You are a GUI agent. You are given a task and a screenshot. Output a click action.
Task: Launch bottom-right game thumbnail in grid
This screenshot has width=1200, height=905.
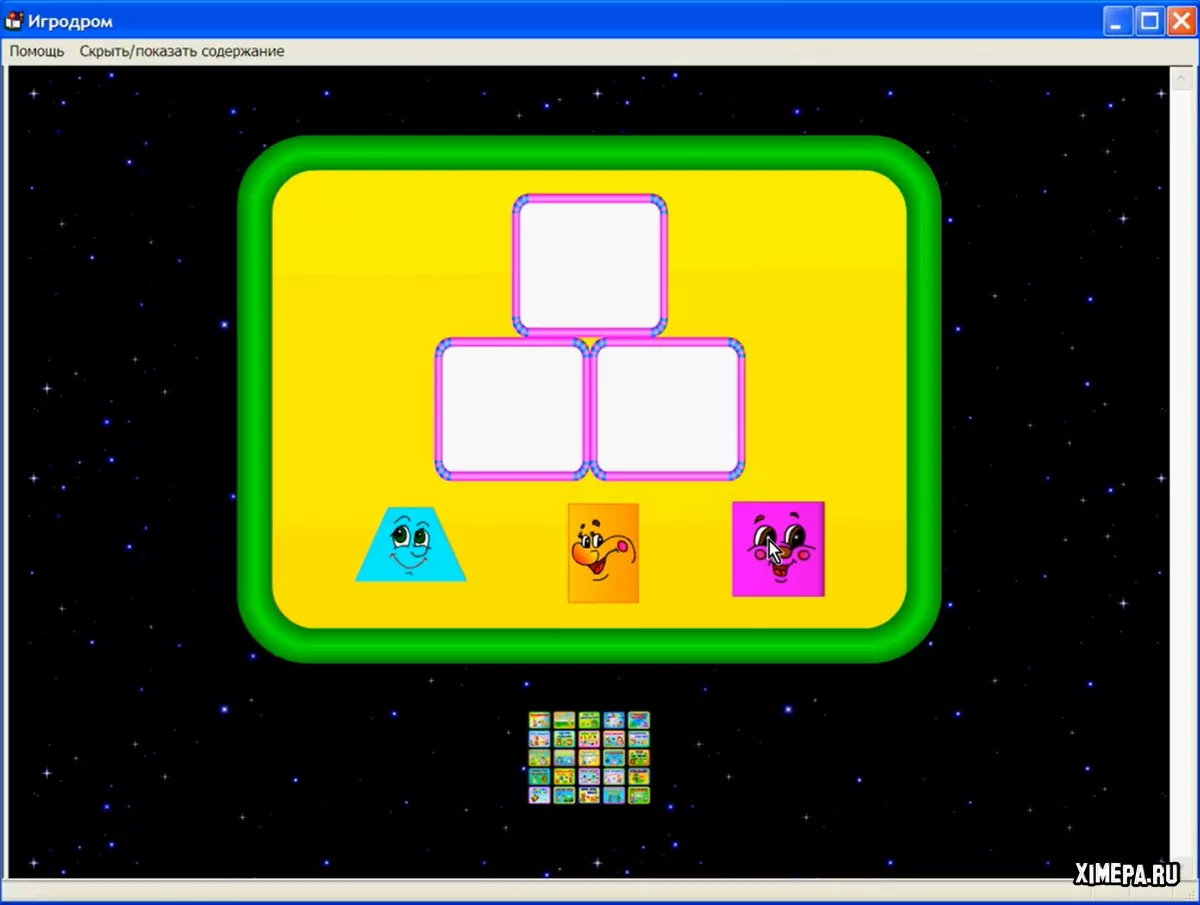pos(639,795)
